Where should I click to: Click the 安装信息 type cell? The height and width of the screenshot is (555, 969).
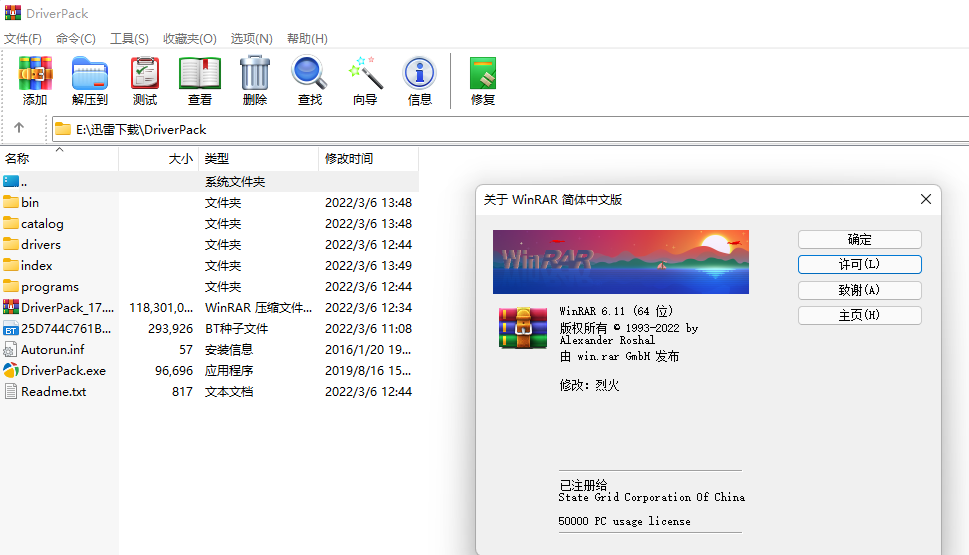pos(229,350)
